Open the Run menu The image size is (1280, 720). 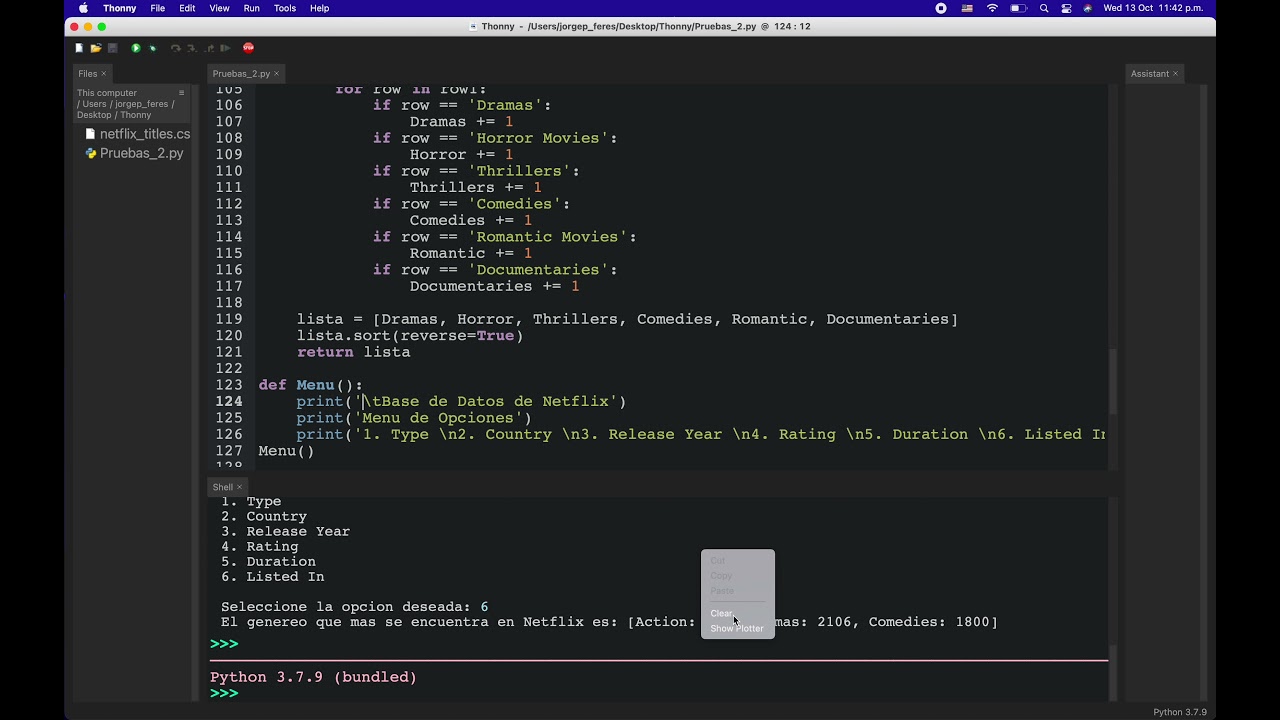pos(251,8)
